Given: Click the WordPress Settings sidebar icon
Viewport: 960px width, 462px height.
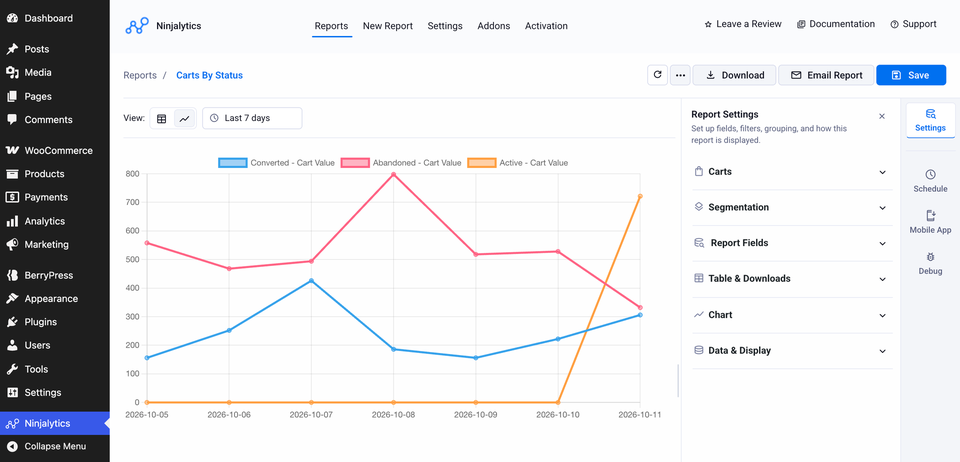Looking at the screenshot, I should point(12,392).
